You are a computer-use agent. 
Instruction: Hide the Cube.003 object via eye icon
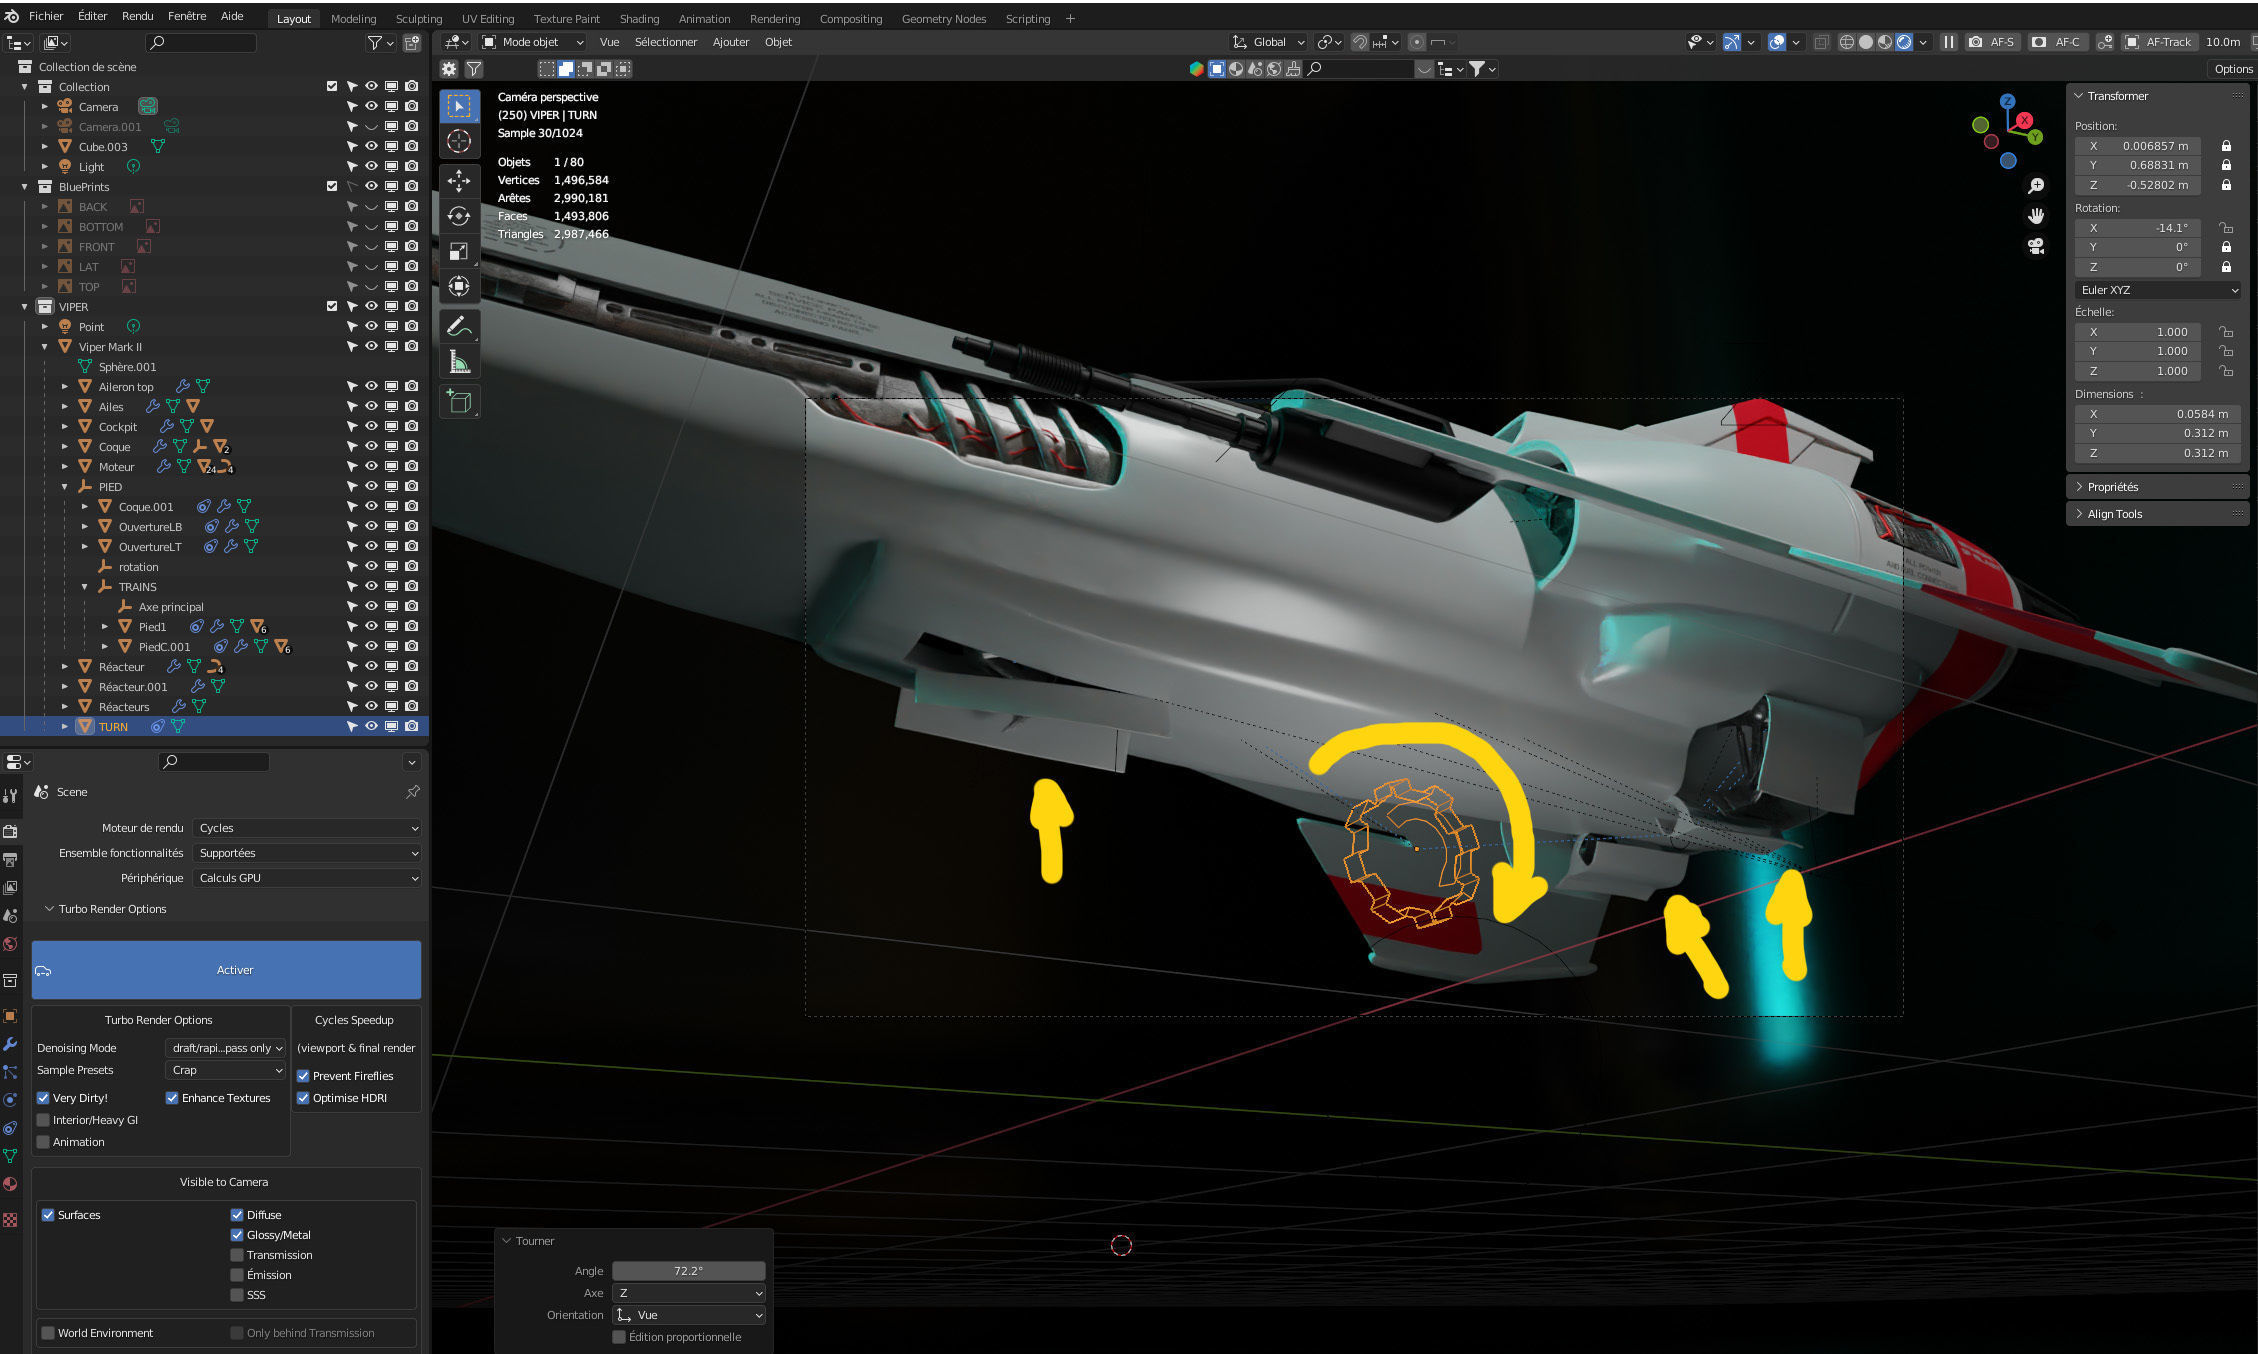[x=371, y=146]
